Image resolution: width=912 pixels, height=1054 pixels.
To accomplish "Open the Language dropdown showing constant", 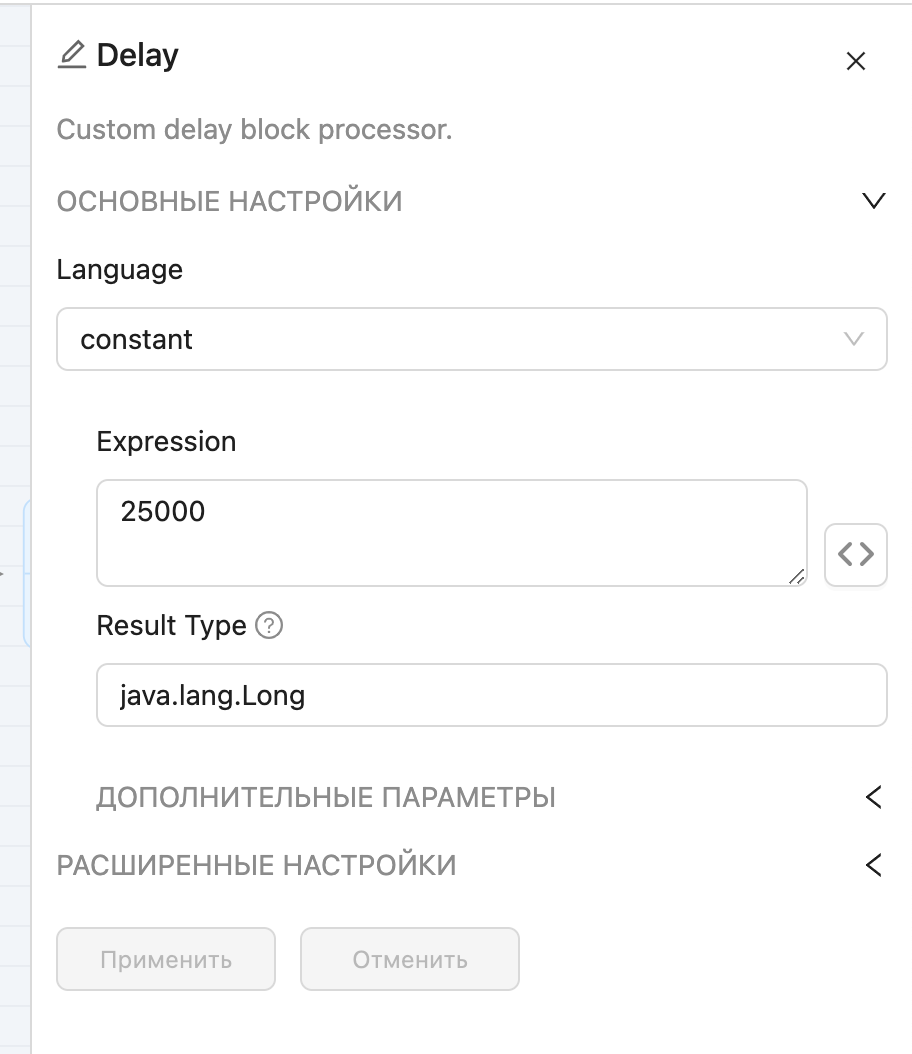I will (450, 339).
